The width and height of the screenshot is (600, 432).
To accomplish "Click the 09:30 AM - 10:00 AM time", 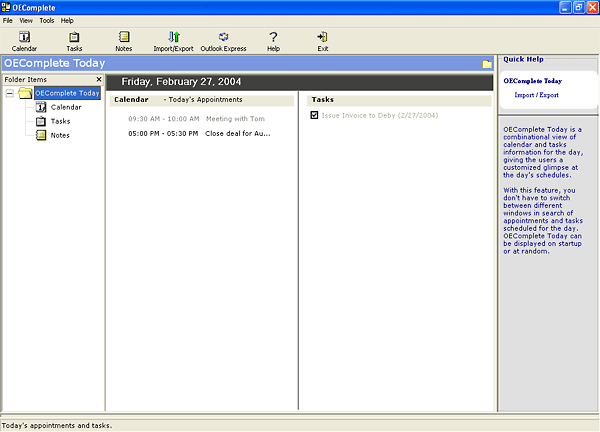I will click(x=164, y=119).
